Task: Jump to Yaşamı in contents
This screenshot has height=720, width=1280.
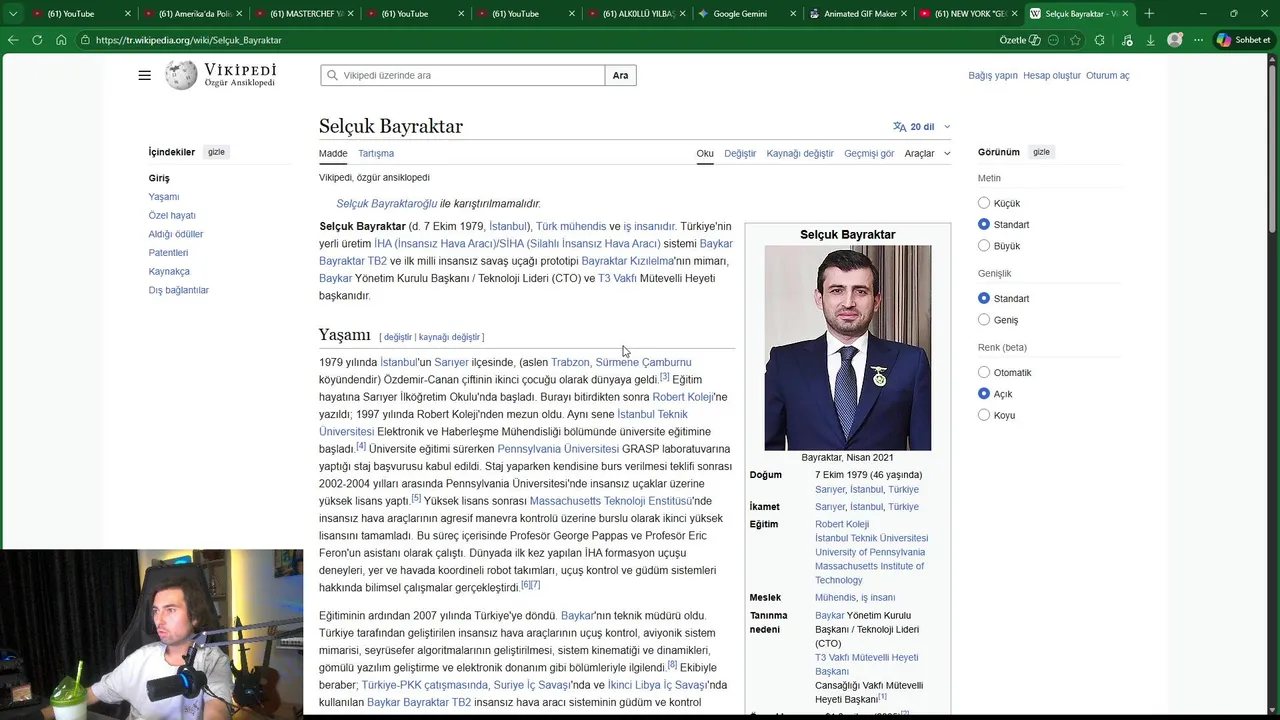Action: pyautogui.click(x=164, y=197)
